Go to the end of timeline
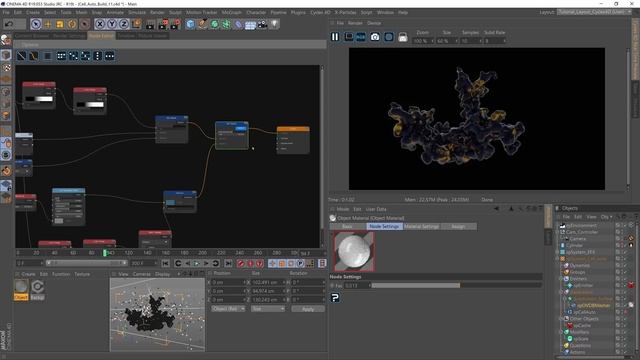 [x=228, y=264]
